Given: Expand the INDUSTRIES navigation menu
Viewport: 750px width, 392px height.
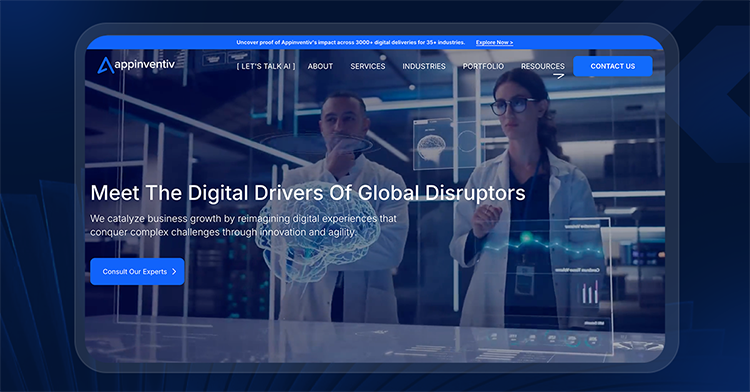Looking at the screenshot, I should (424, 66).
